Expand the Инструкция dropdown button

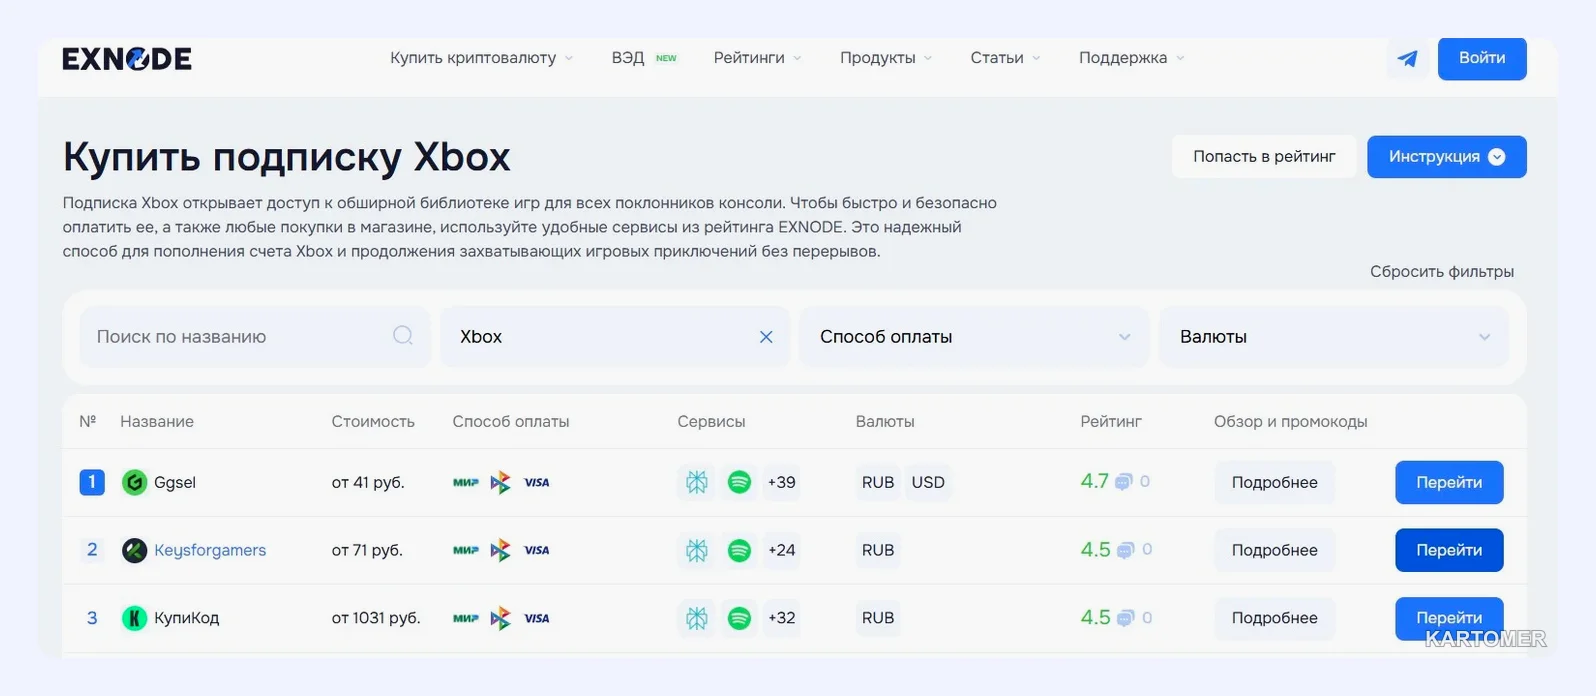point(1446,157)
